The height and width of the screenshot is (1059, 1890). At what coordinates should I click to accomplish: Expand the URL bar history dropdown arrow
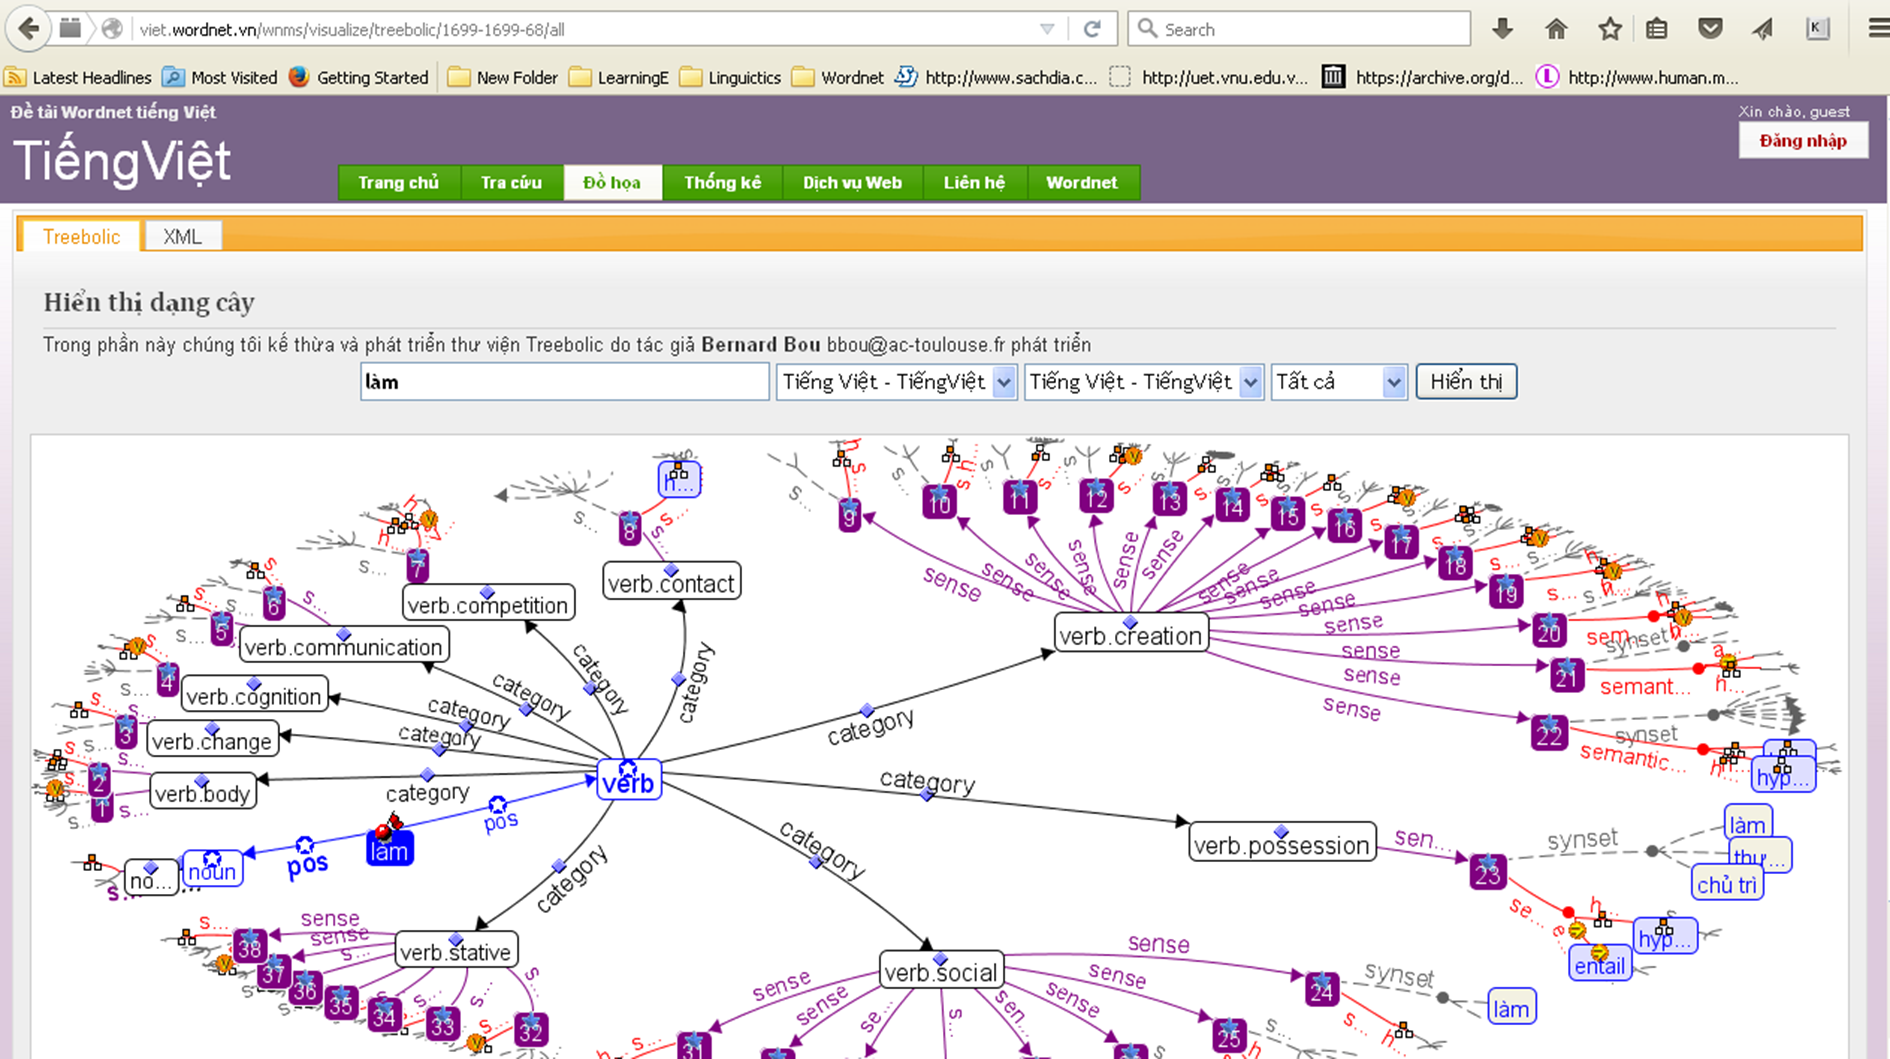1047,29
